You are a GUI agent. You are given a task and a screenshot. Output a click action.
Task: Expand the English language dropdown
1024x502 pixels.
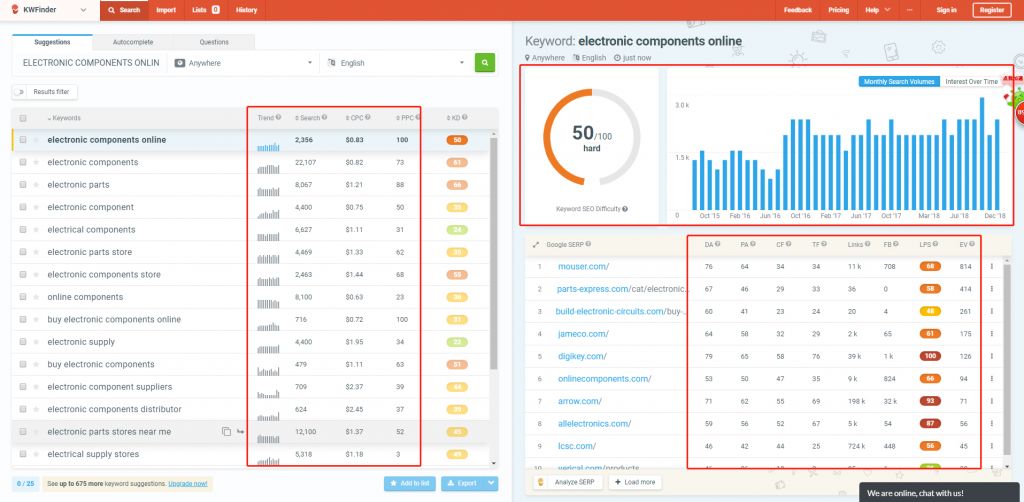(x=395, y=63)
